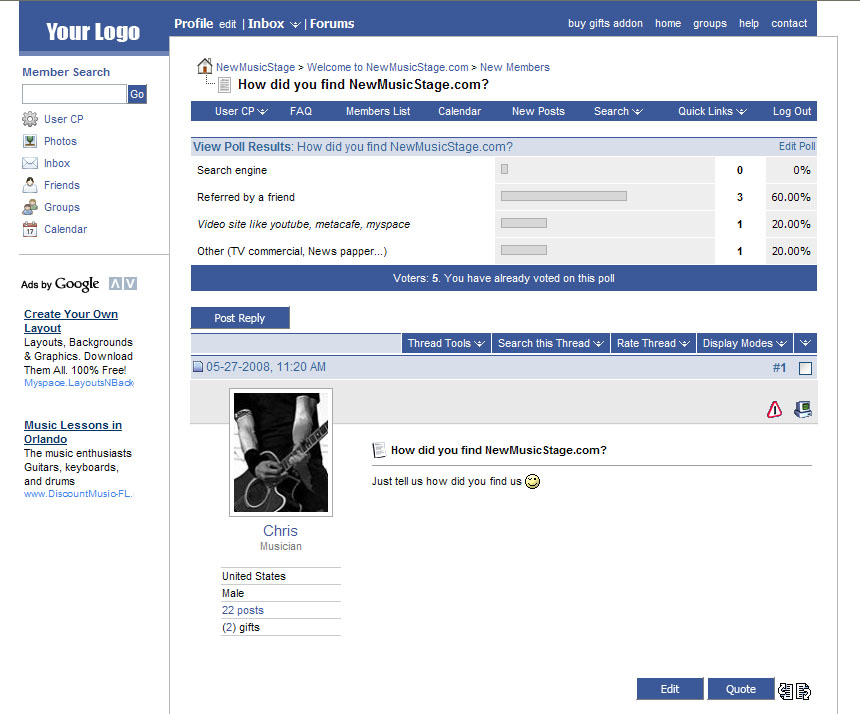
Task: Click the User CP gear icon in sidebar
Action: click(30, 119)
